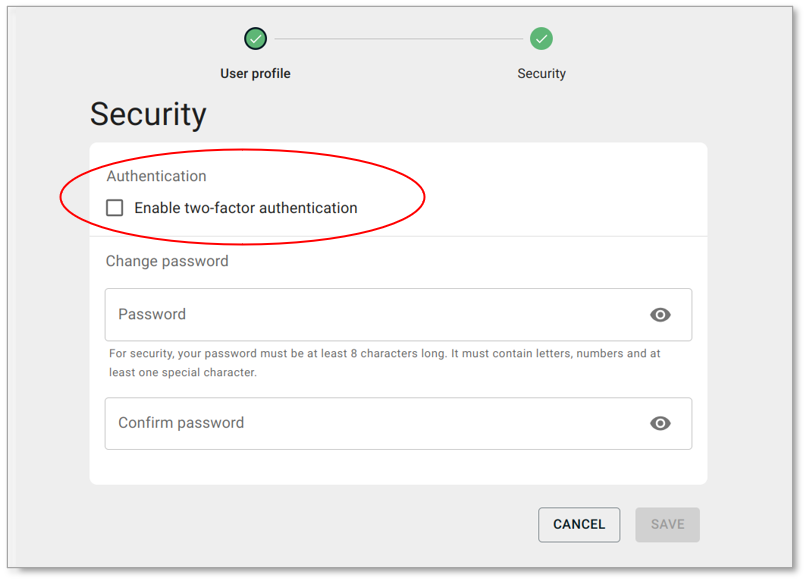Click the 'Enable two-factor authentication' label text

pos(245,208)
